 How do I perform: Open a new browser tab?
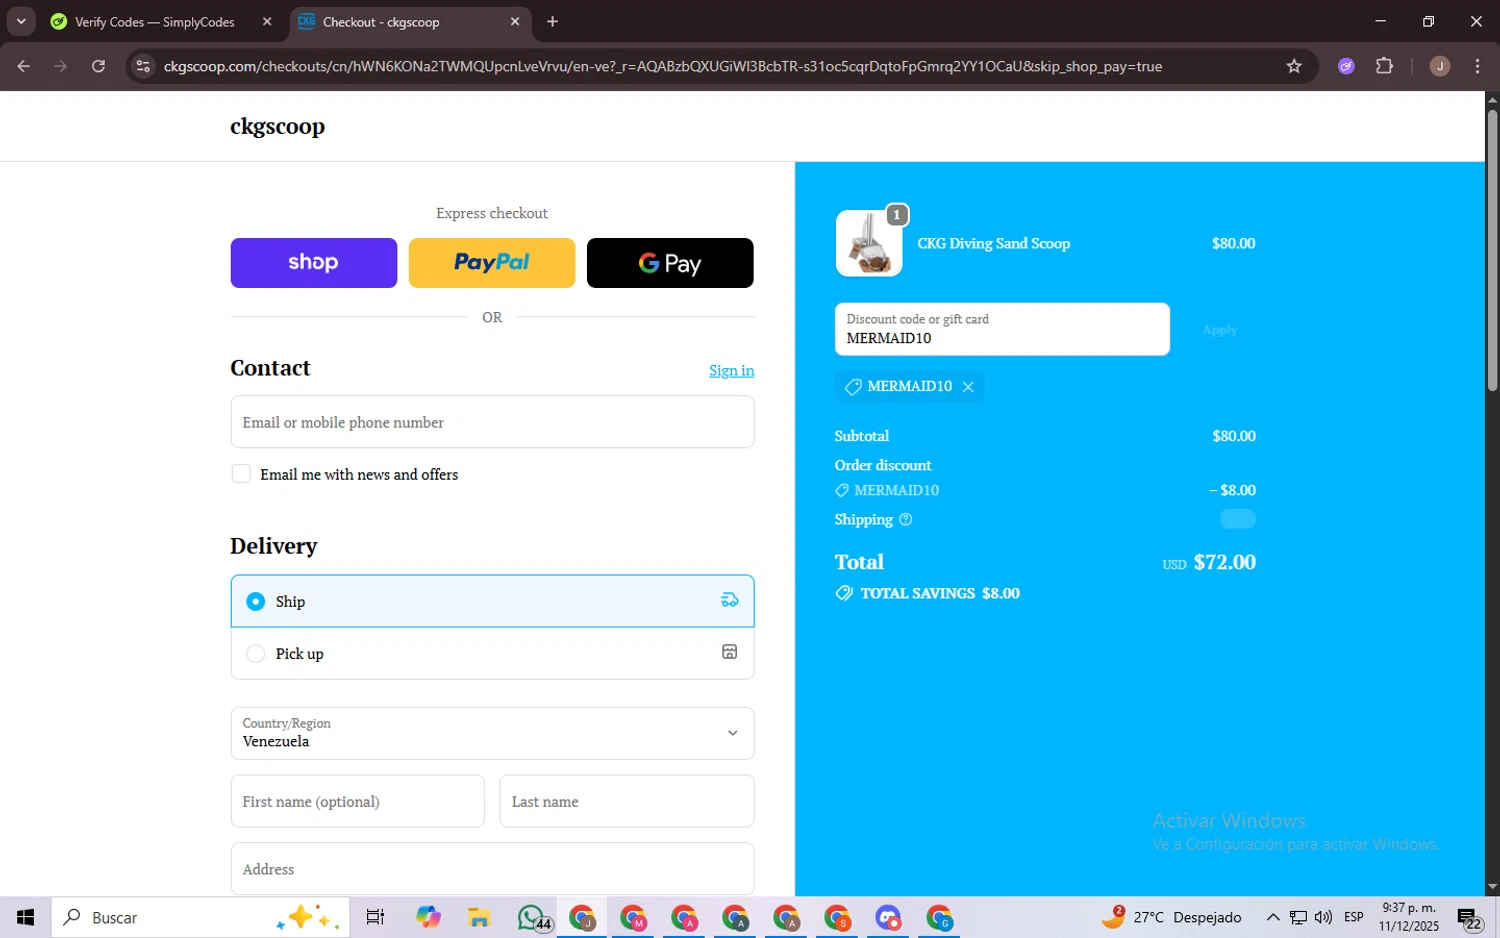(552, 22)
